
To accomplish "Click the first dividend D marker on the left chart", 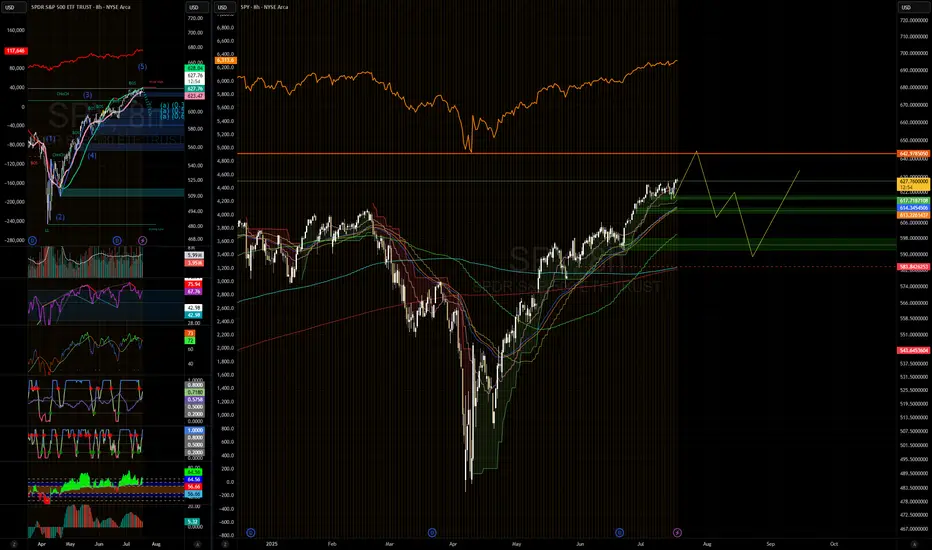I will point(32,240).
